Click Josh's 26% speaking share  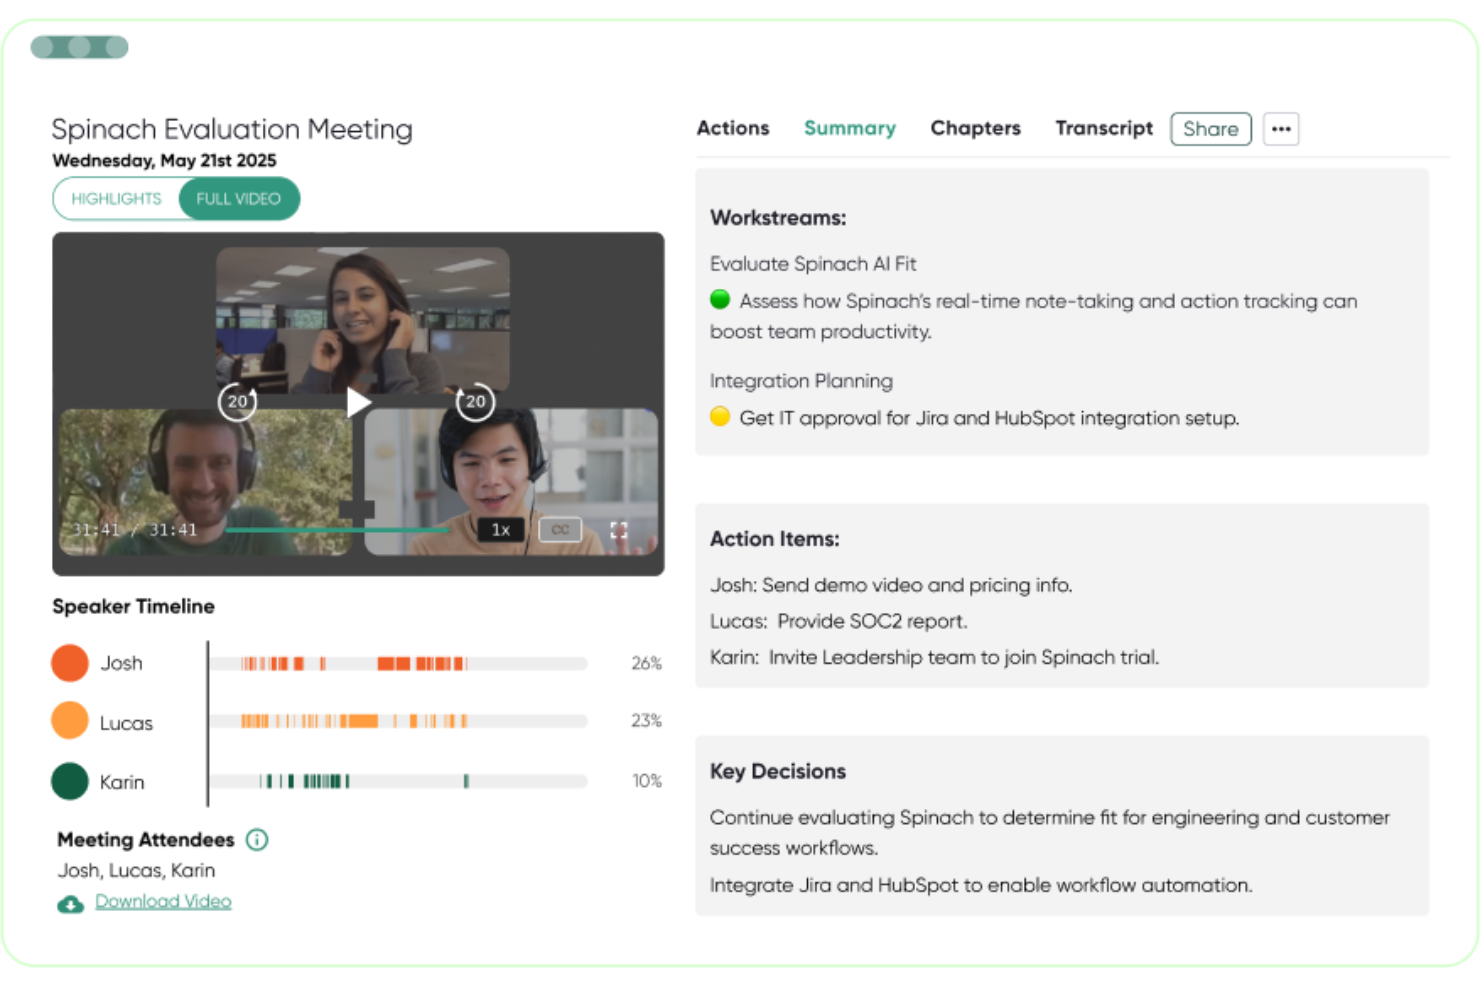pos(647,663)
